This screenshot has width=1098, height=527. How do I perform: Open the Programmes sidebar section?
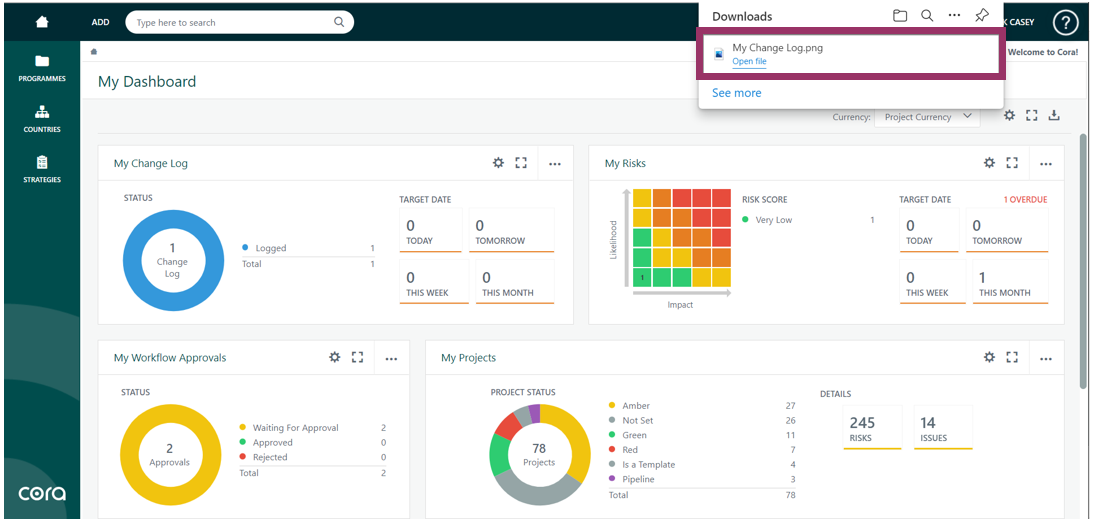coord(42,68)
